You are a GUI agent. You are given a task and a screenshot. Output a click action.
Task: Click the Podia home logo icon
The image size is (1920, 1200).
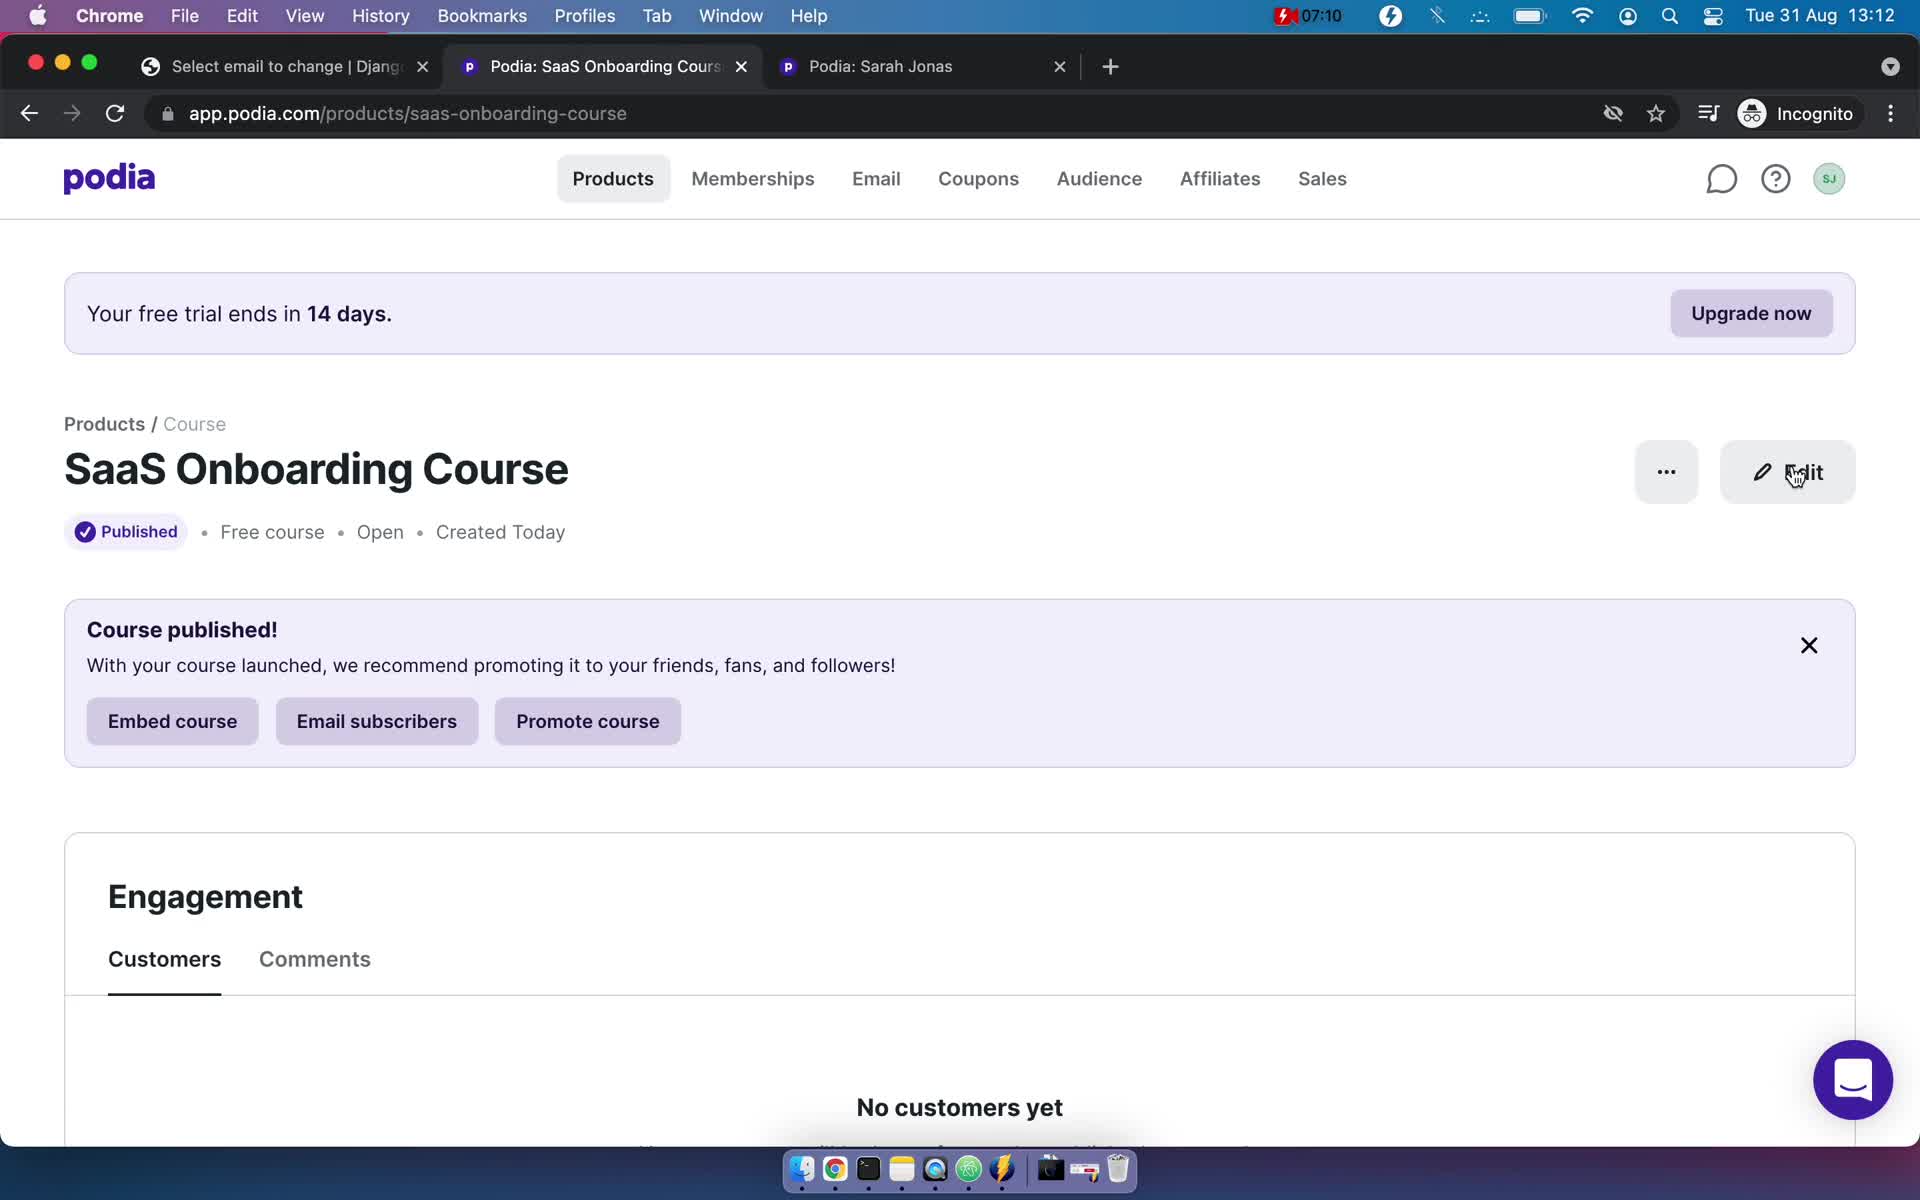tap(109, 178)
